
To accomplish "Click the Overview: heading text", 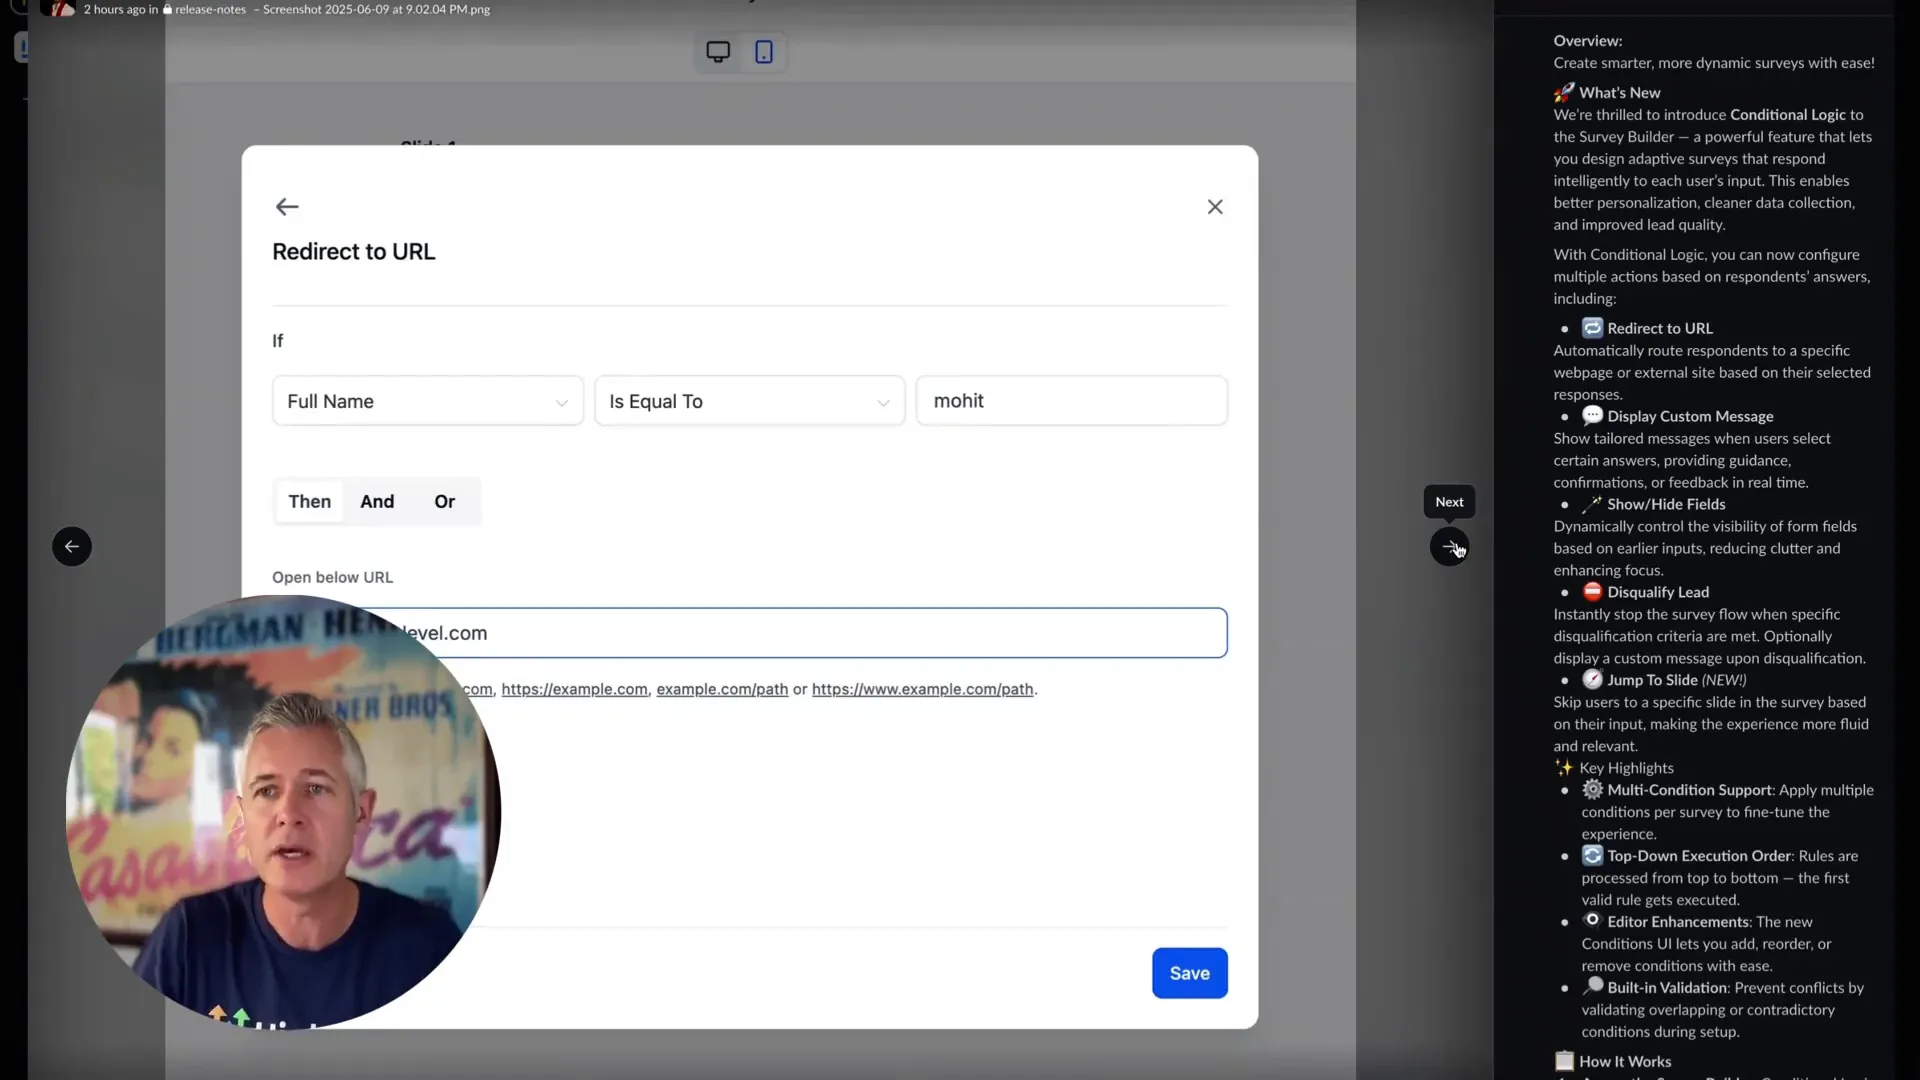I will pyautogui.click(x=1588, y=41).
